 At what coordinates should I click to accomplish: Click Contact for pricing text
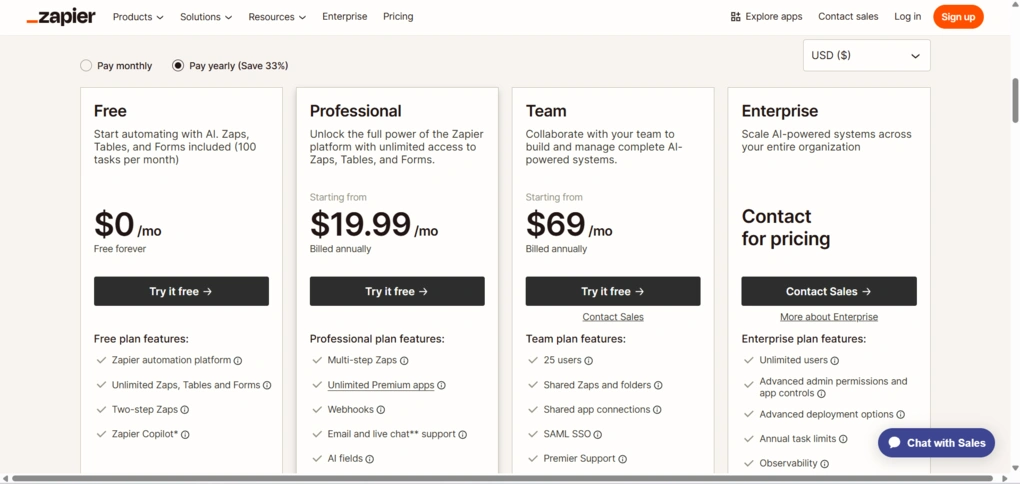click(786, 228)
